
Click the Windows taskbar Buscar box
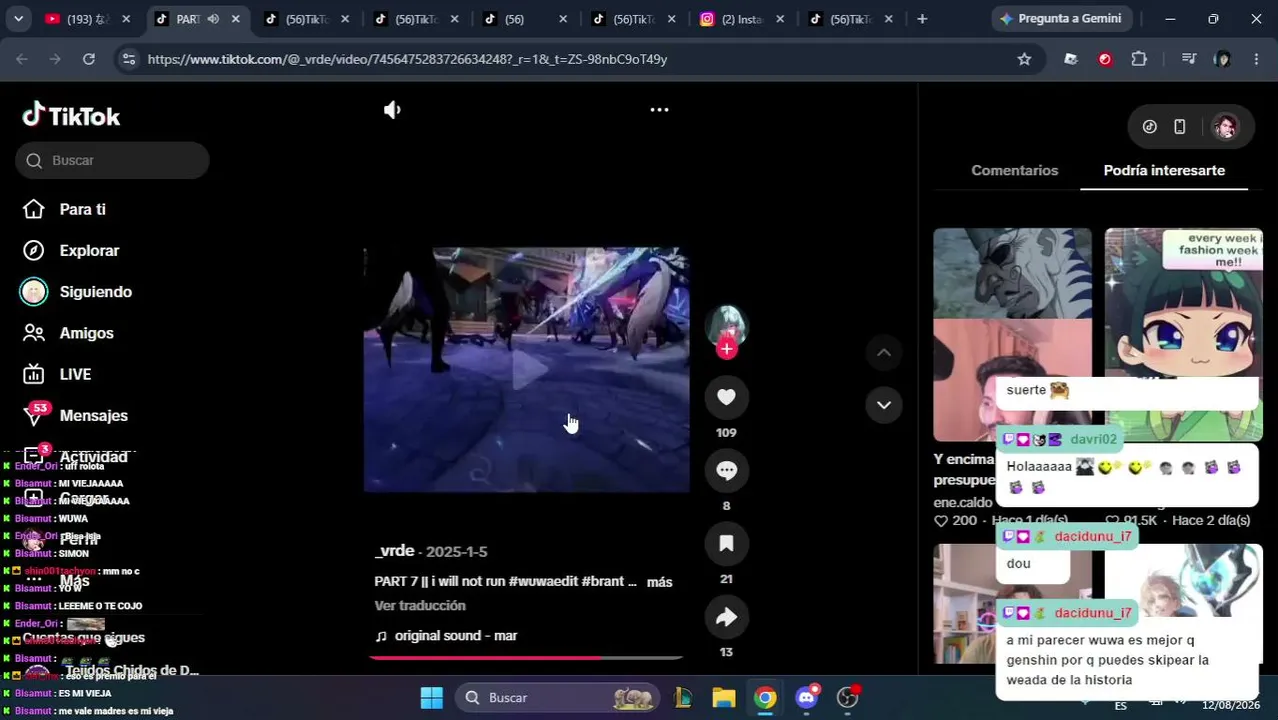558,697
